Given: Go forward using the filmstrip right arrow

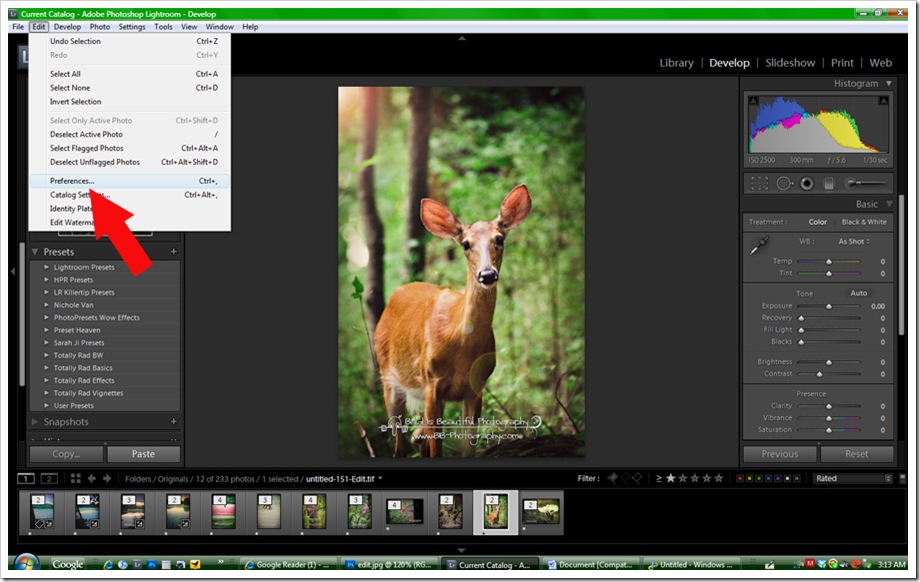Looking at the screenshot, I should [x=107, y=479].
